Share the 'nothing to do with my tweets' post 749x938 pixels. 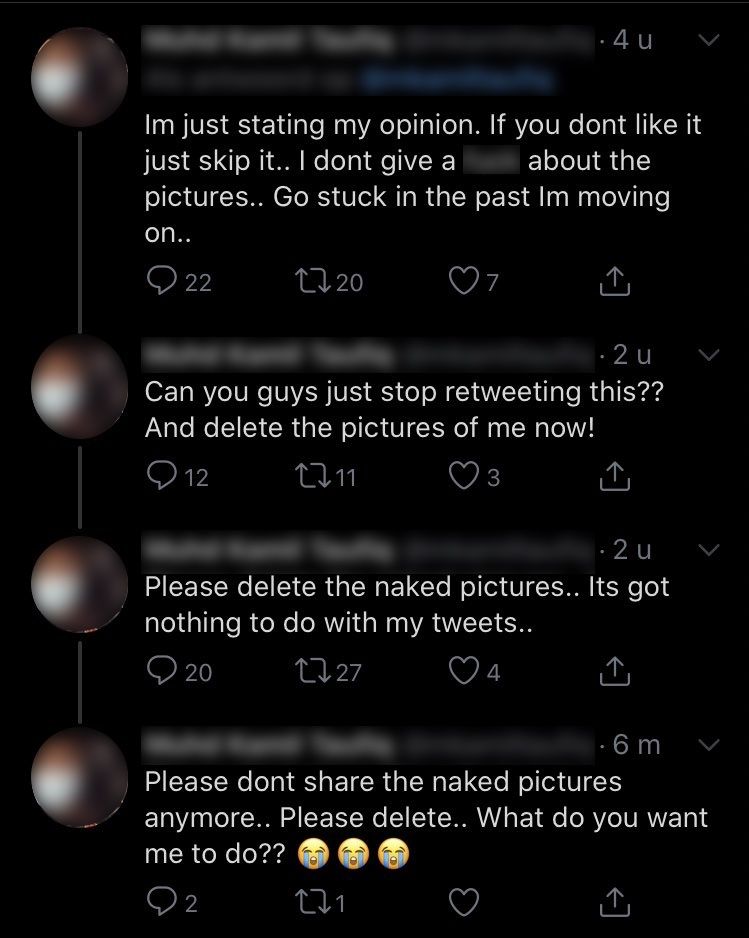click(615, 672)
